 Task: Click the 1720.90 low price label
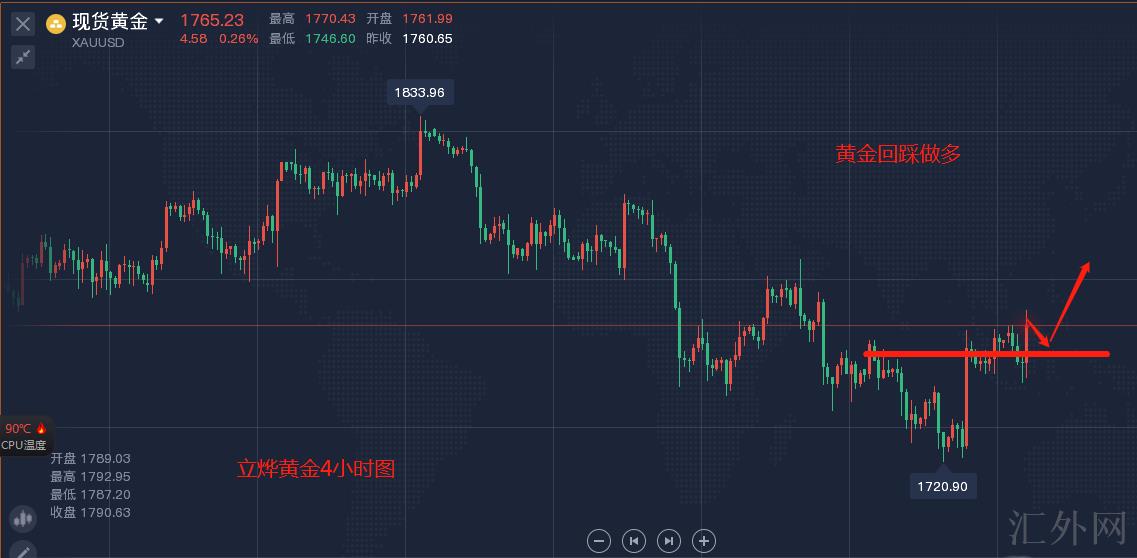(x=943, y=487)
